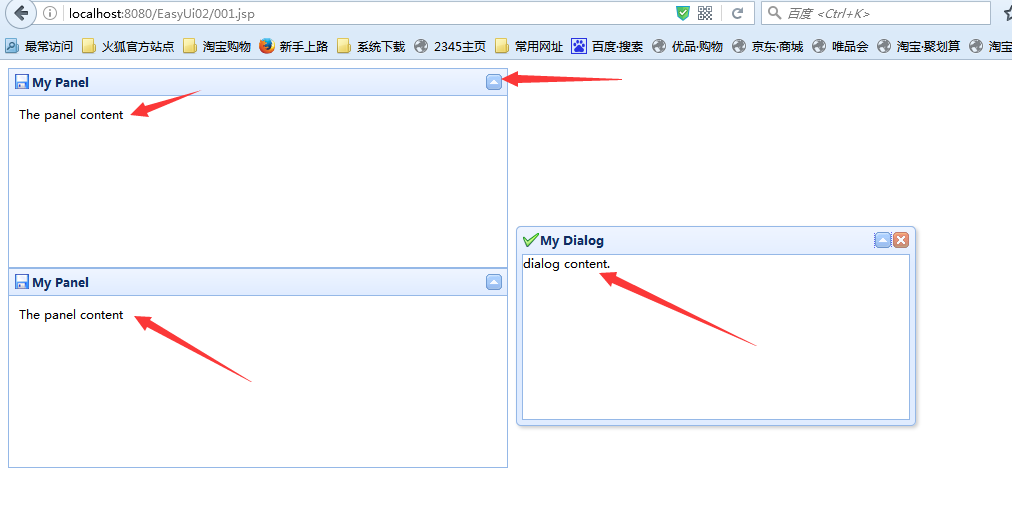This screenshot has width=1012, height=521.
Task: Collapse the top My Panel
Action: pyautogui.click(x=494, y=82)
